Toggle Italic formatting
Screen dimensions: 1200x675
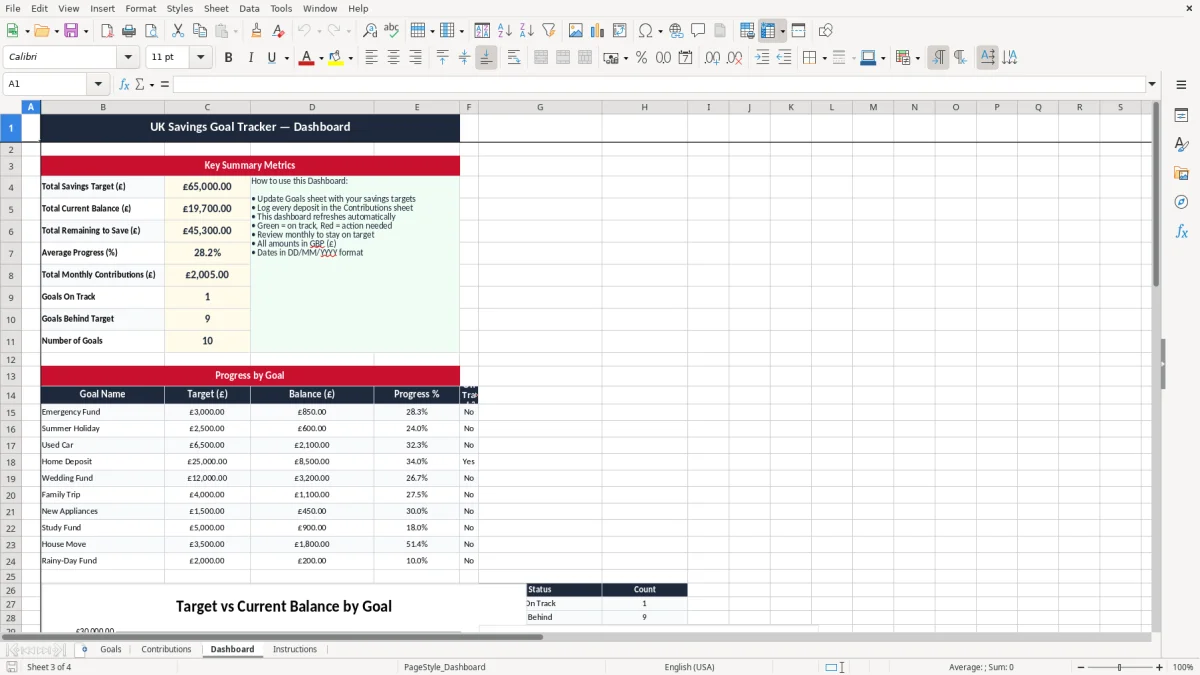(x=250, y=58)
